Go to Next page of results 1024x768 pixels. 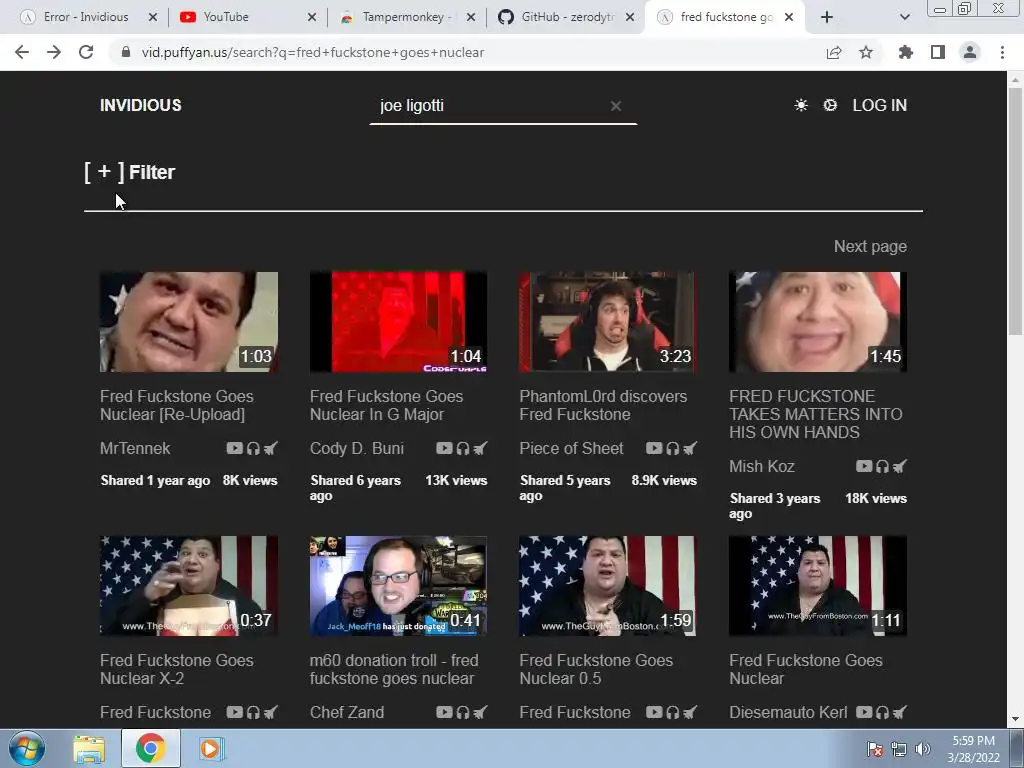(870, 246)
